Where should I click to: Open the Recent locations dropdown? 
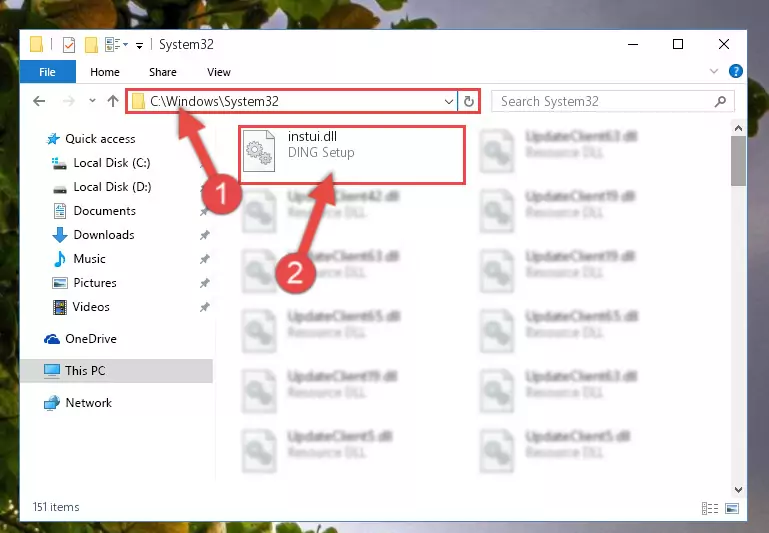[x=92, y=101]
